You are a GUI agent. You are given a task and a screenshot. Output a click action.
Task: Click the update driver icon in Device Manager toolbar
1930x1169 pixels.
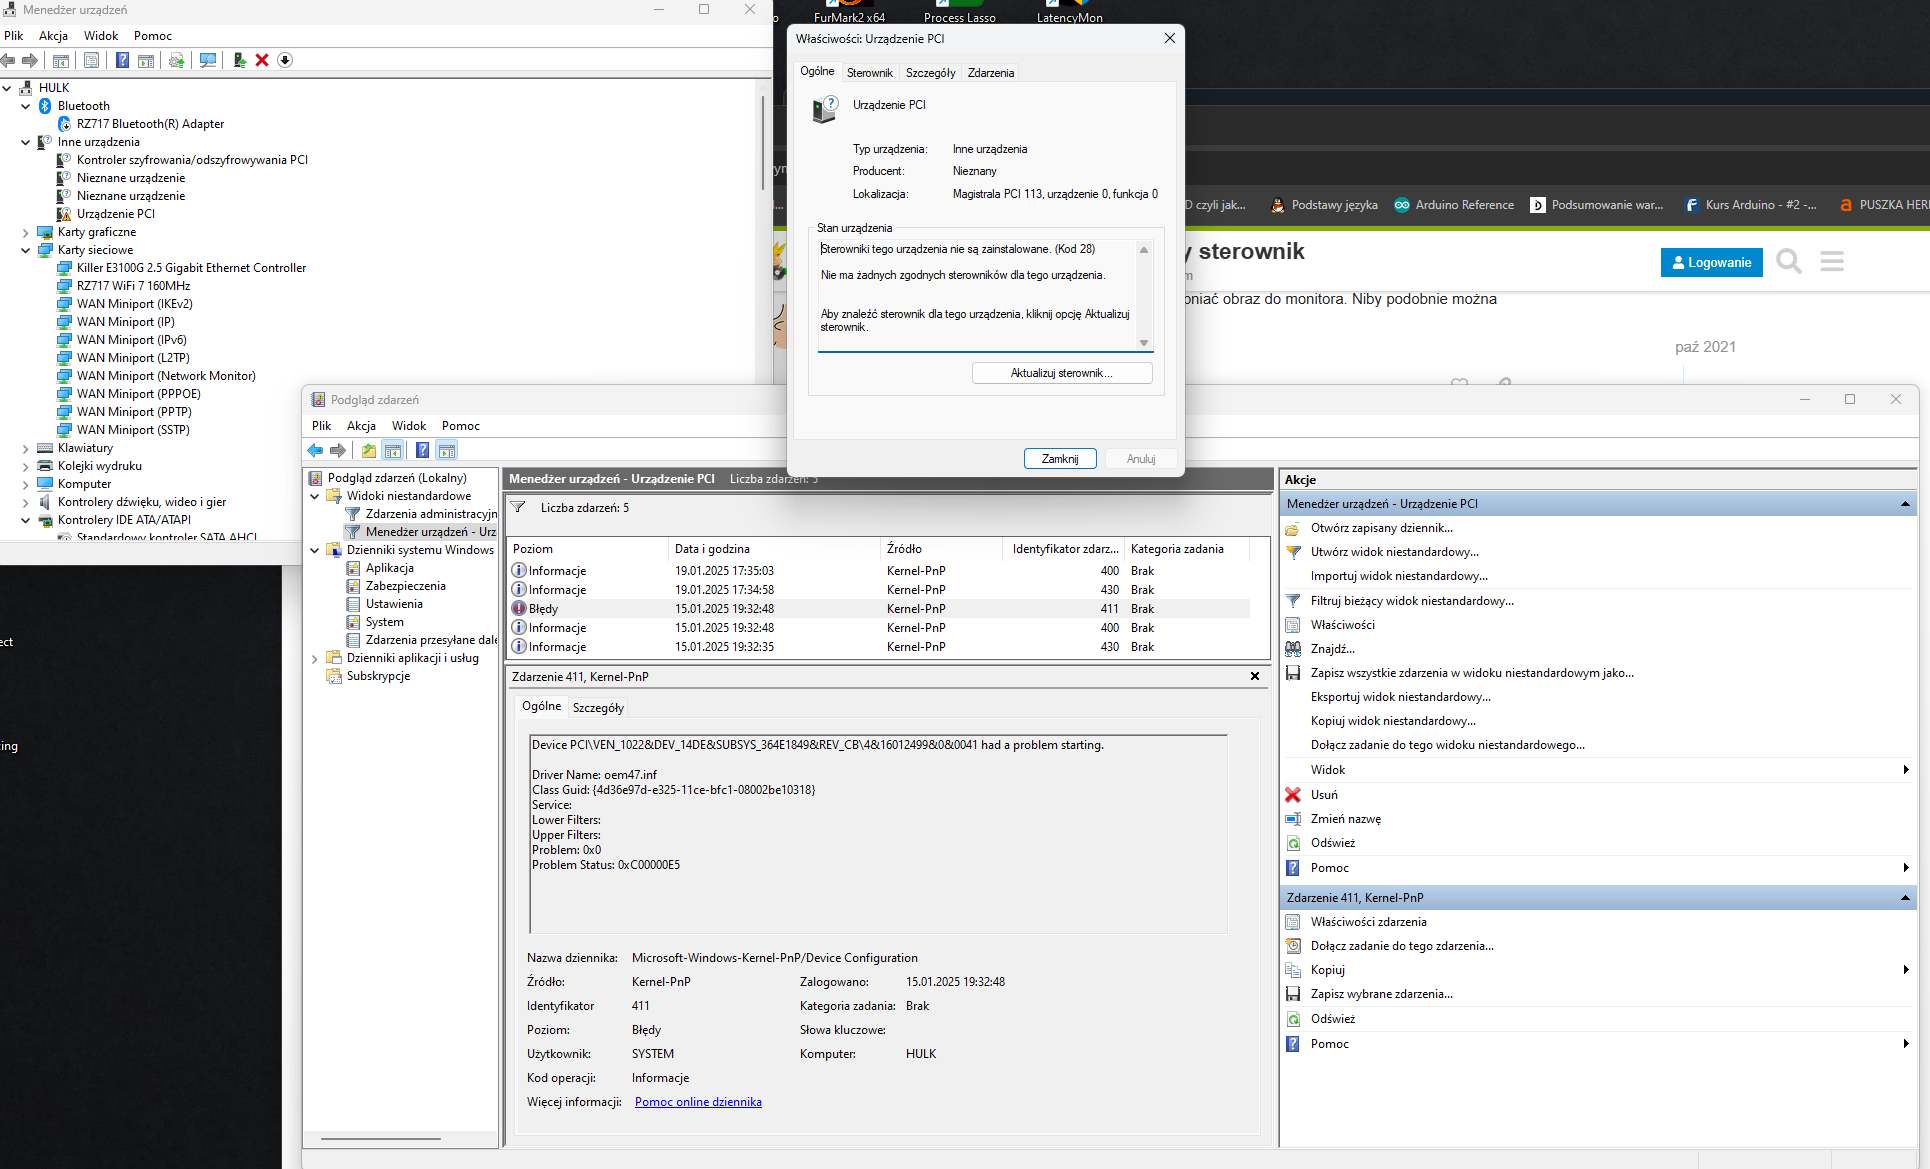[x=240, y=60]
